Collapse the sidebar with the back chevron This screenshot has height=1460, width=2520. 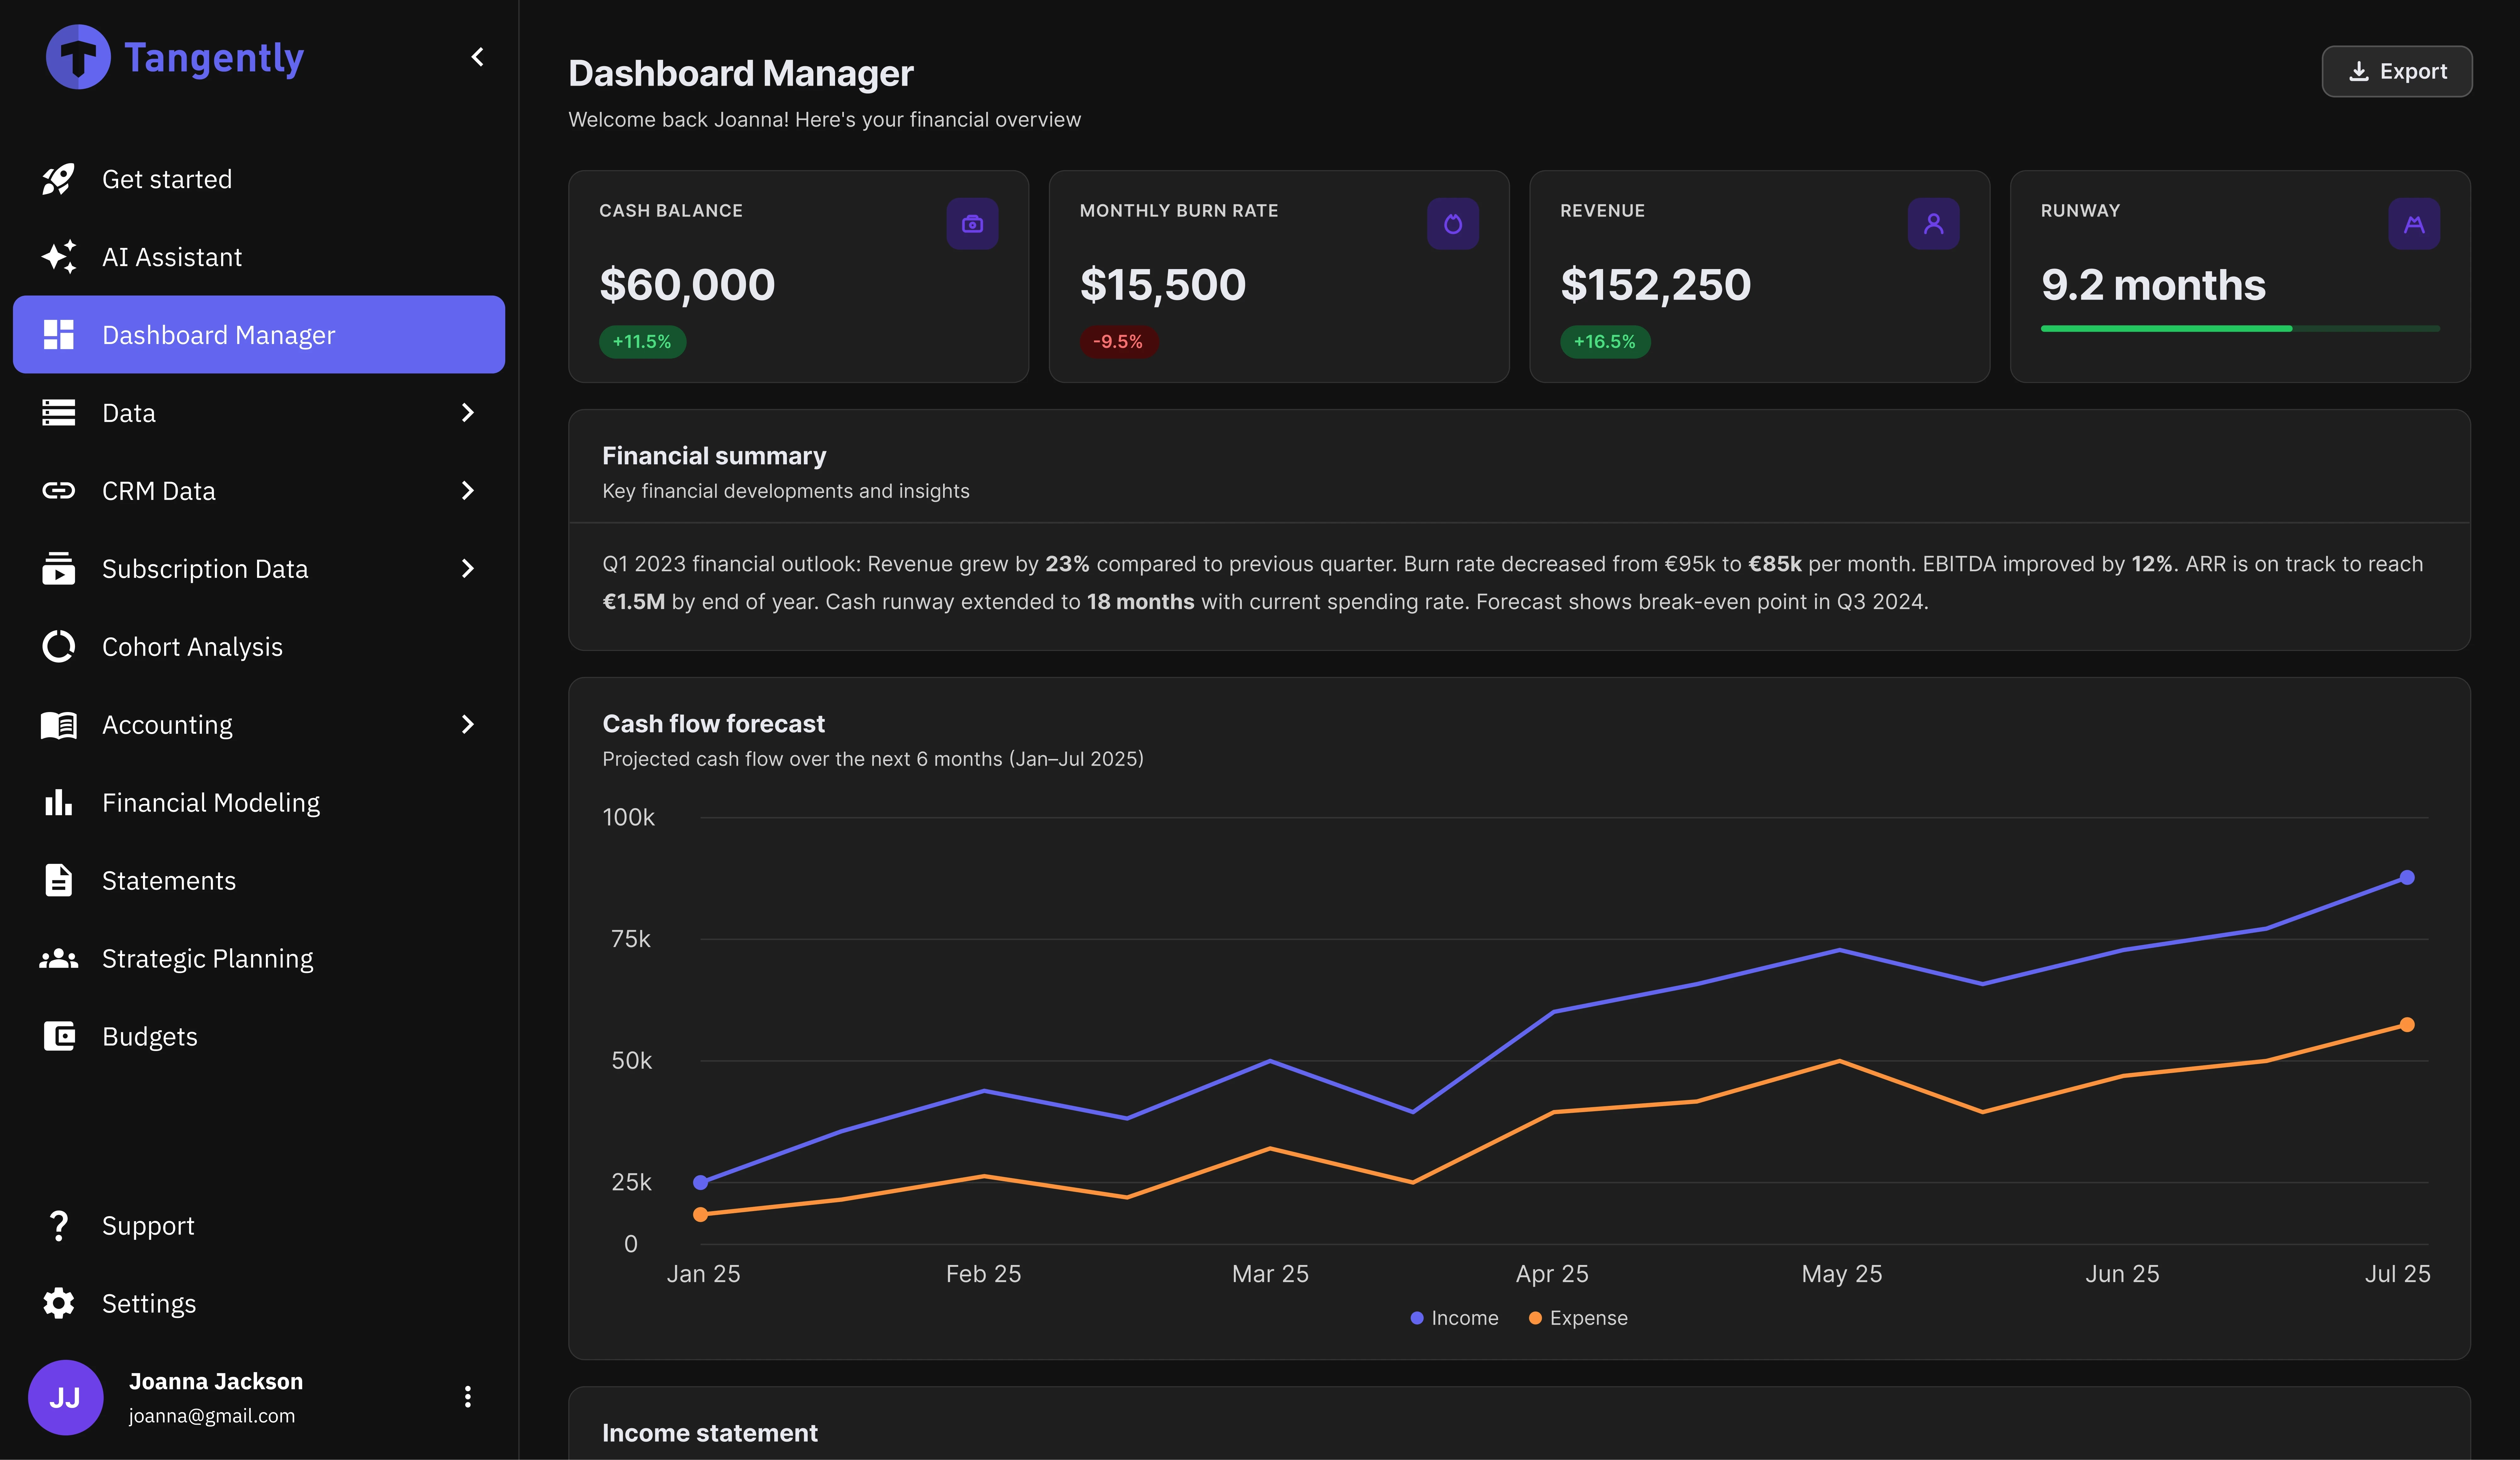tap(478, 57)
